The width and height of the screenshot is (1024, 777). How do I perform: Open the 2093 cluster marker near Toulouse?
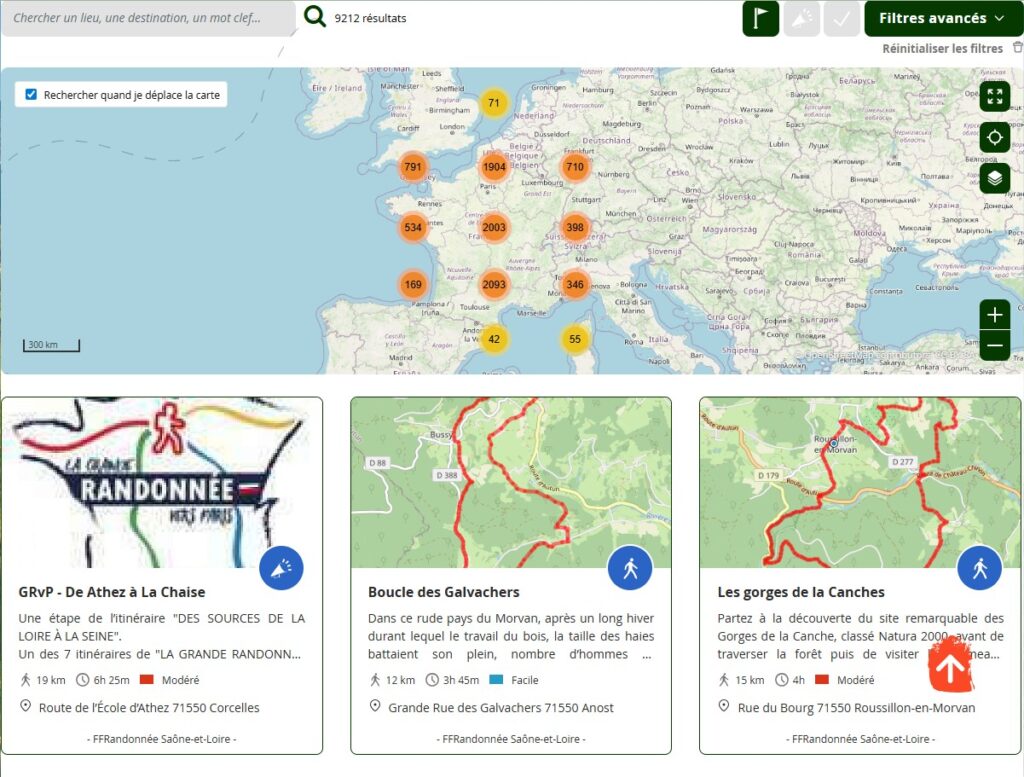coord(494,284)
